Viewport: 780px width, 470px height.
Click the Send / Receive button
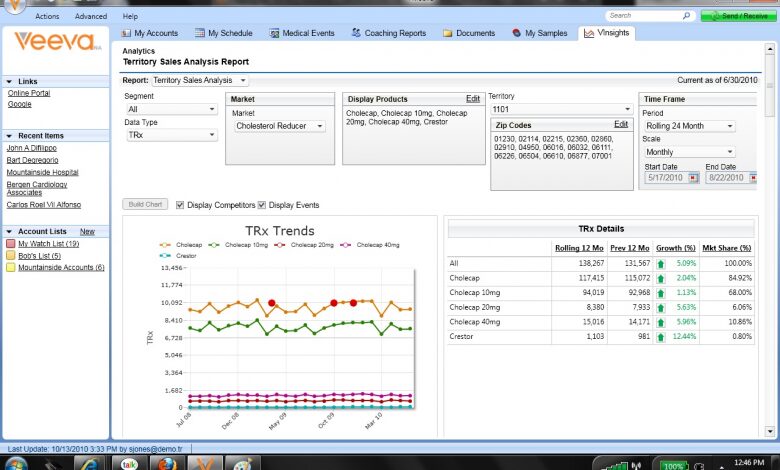(738, 16)
